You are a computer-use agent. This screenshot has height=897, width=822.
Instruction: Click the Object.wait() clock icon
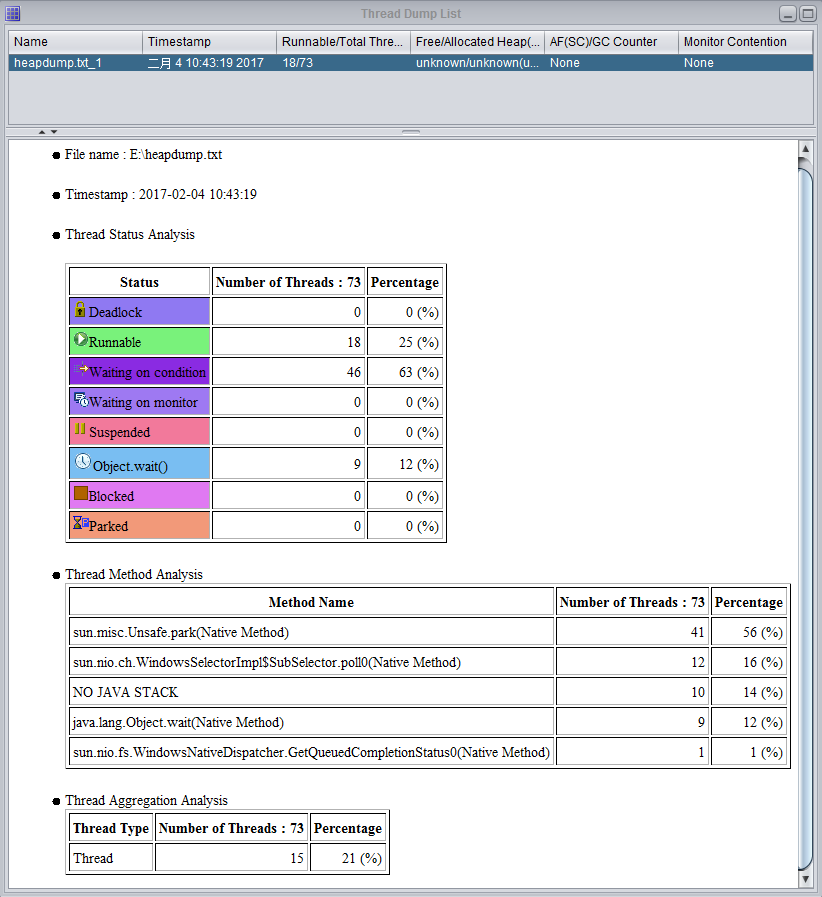coord(83,462)
